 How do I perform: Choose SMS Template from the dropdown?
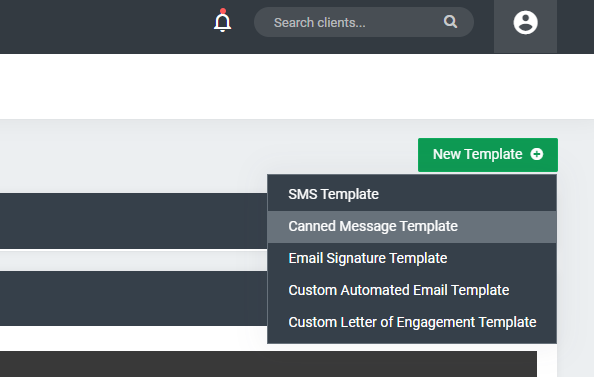pos(412,194)
